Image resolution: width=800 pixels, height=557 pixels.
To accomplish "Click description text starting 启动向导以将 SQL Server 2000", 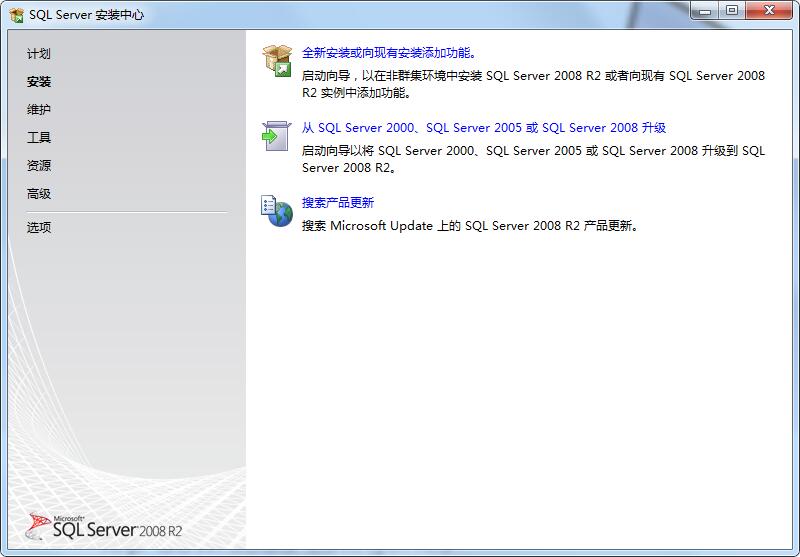I will click(x=533, y=159).
